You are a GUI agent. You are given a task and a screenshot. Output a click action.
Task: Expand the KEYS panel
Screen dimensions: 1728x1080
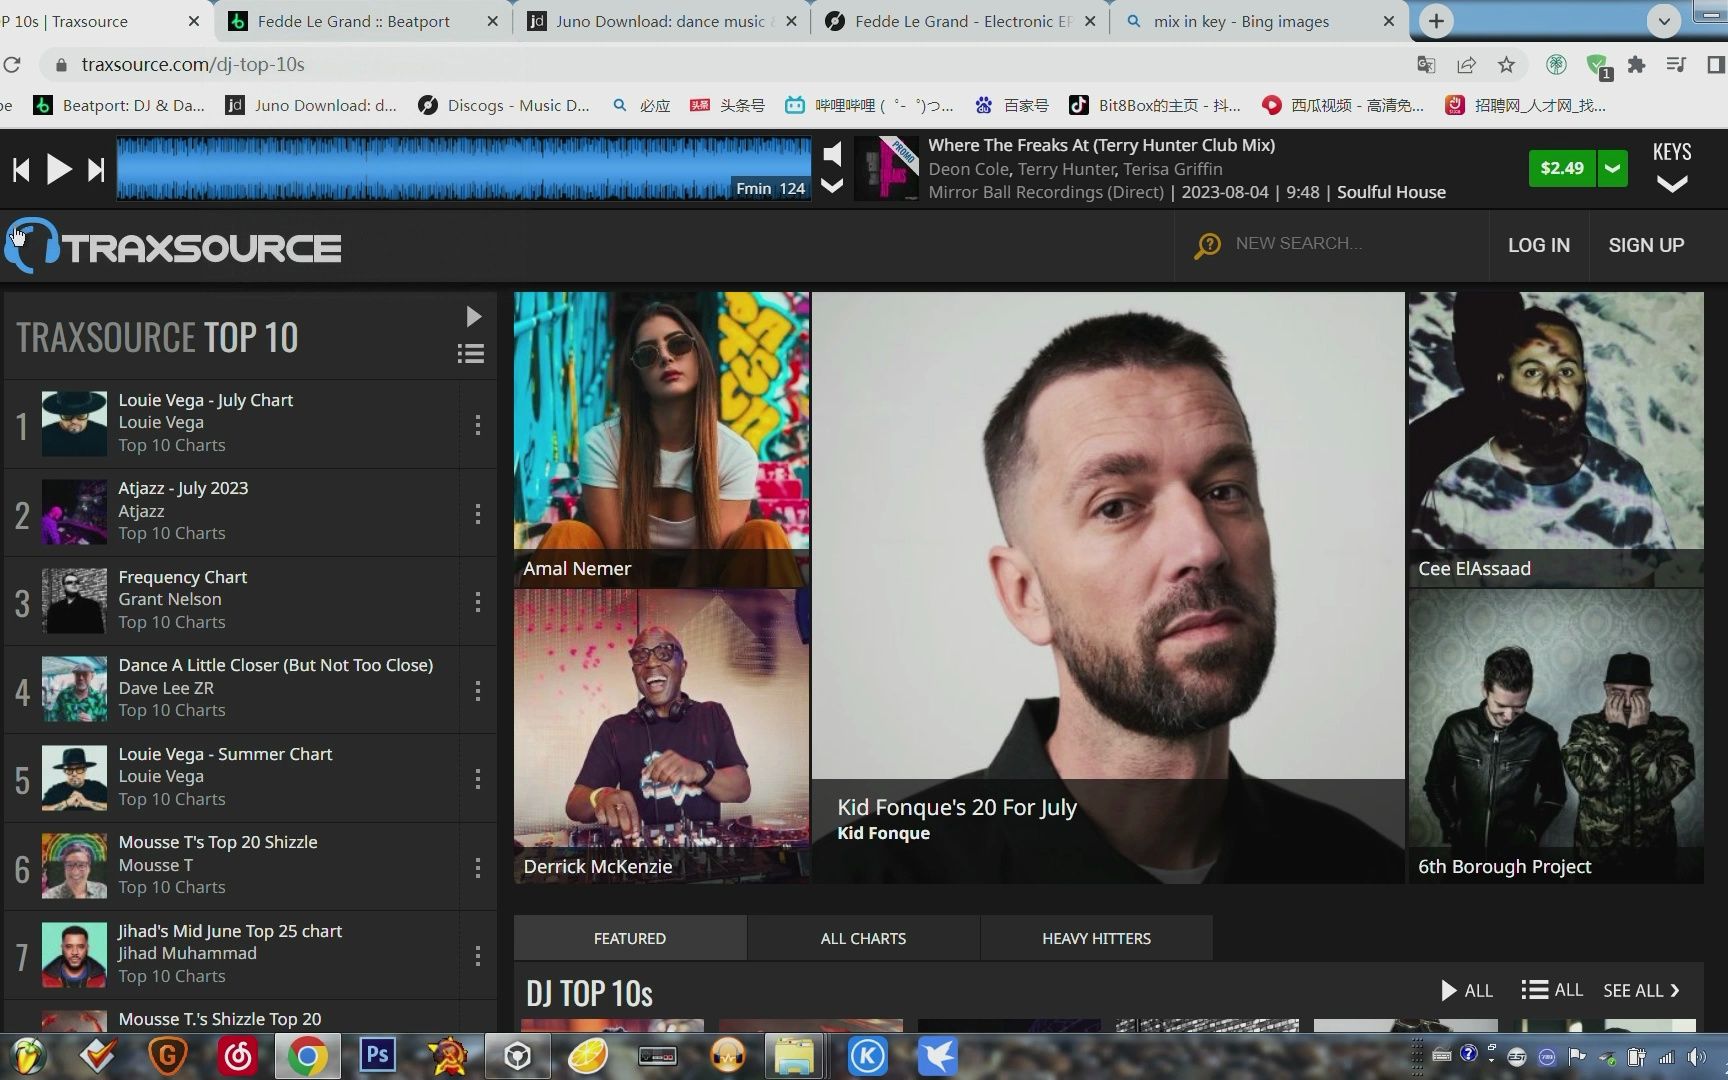pyautogui.click(x=1672, y=167)
